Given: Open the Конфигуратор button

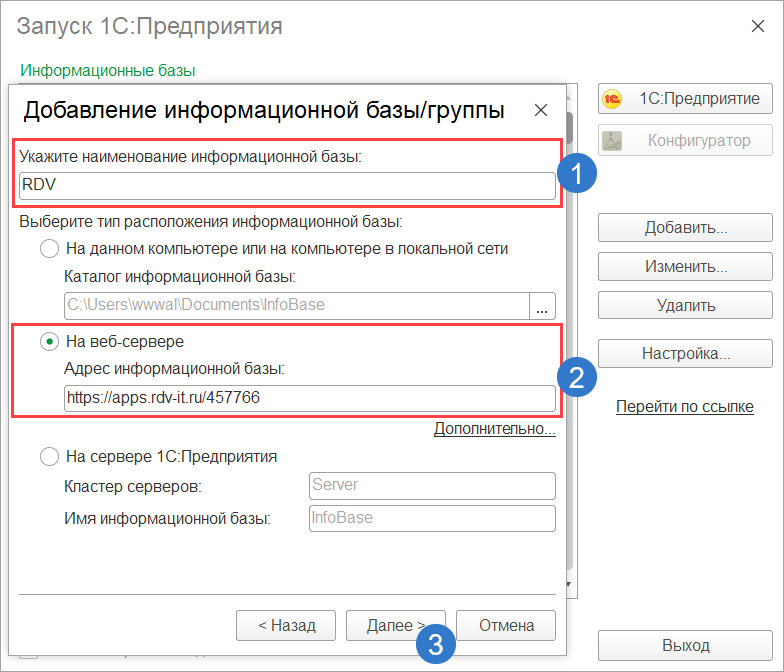Looking at the screenshot, I should tap(685, 140).
